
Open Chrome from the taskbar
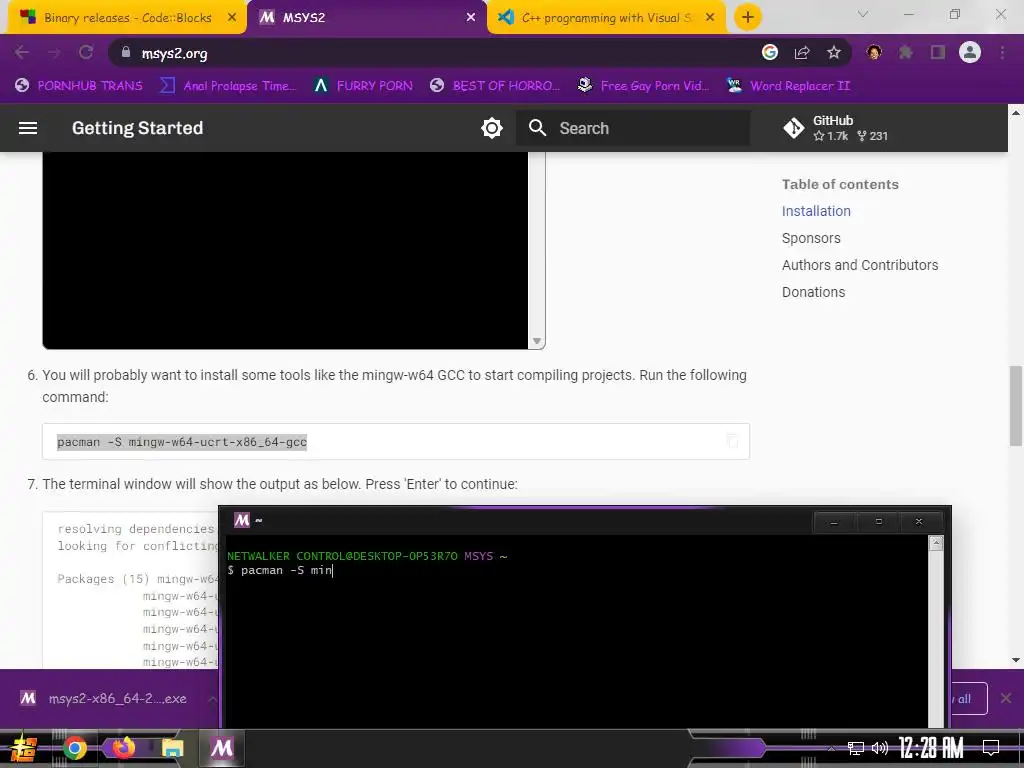[74, 748]
